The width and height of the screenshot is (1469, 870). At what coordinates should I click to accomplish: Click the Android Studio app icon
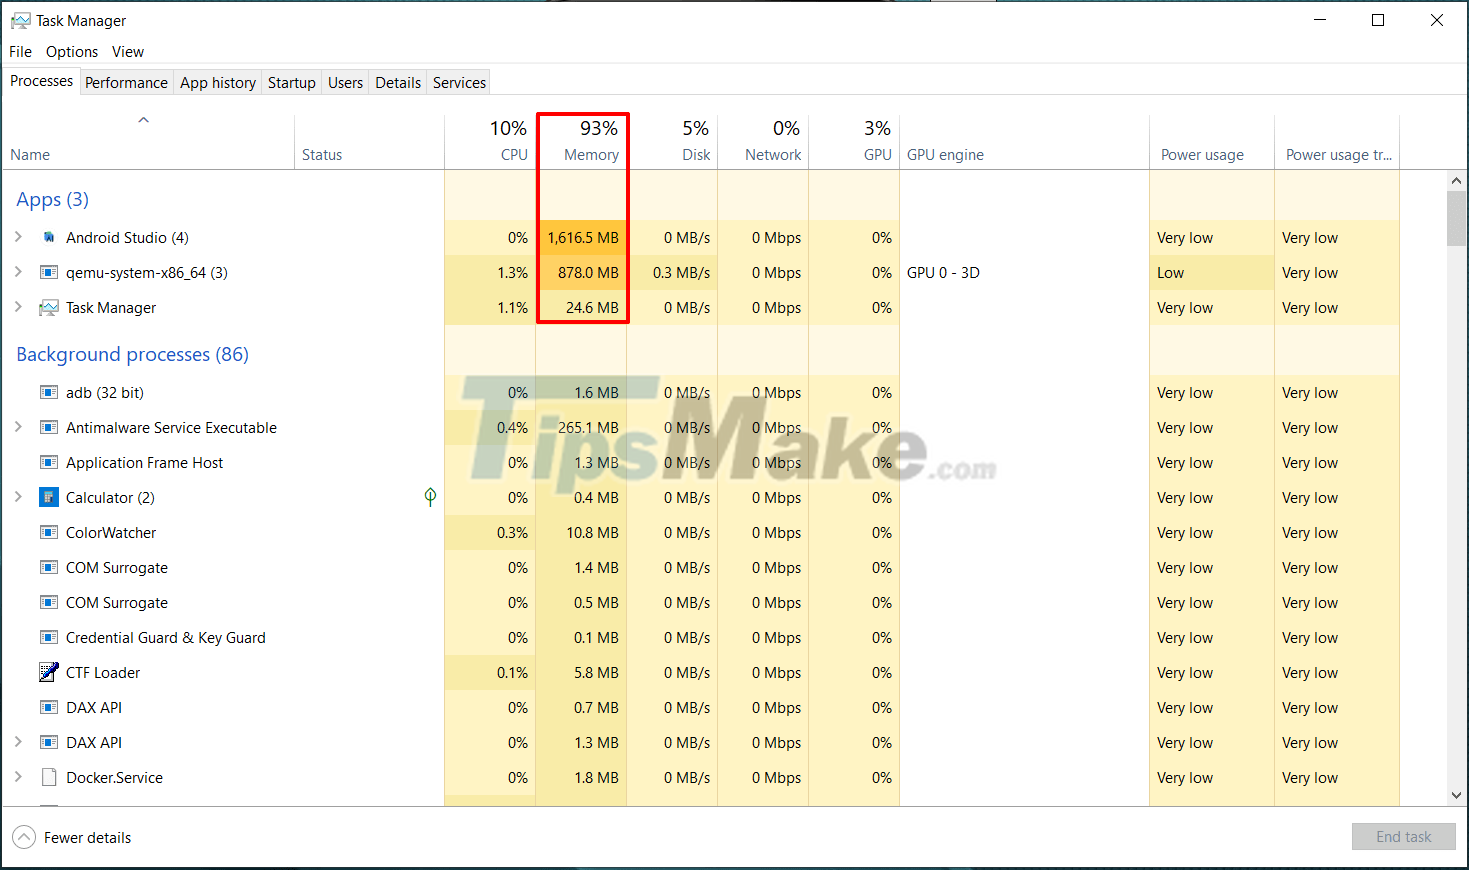click(x=50, y=237)
